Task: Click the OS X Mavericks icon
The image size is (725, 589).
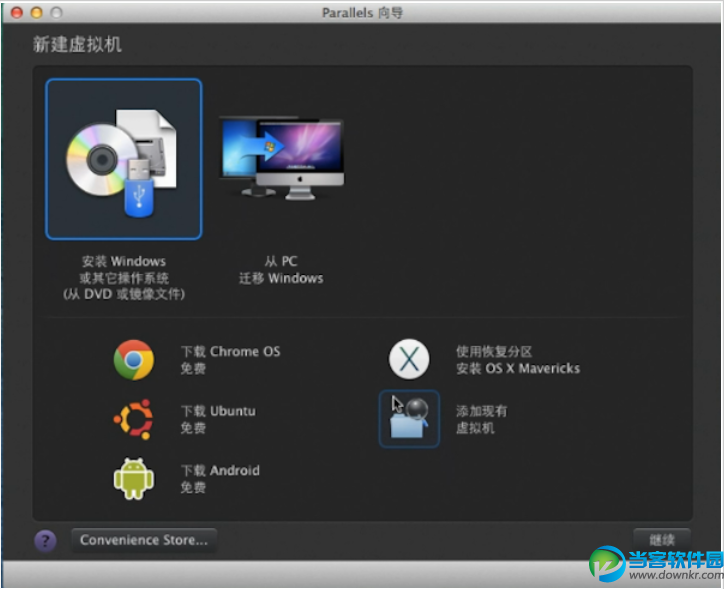Action: point(409,359)
